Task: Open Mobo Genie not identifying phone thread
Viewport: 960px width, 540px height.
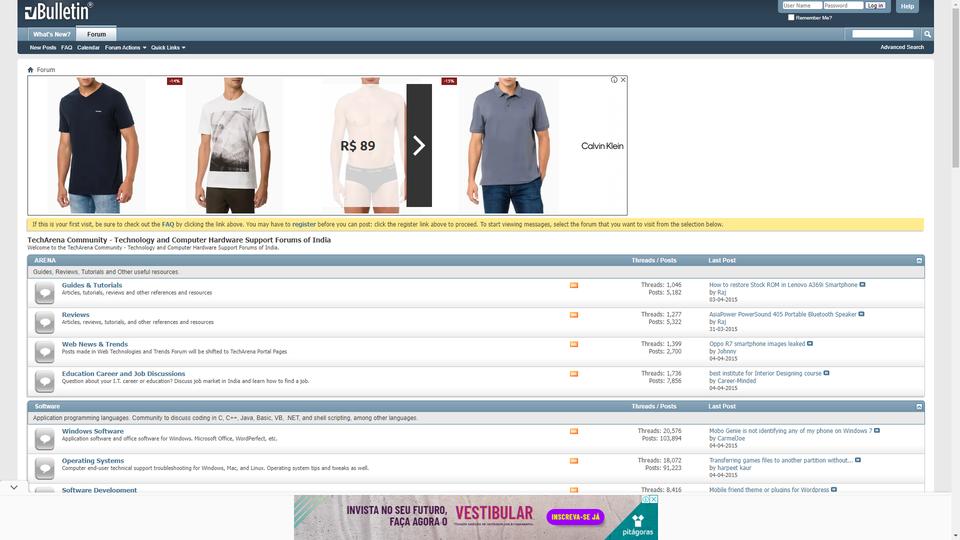Action: point(790,430)
